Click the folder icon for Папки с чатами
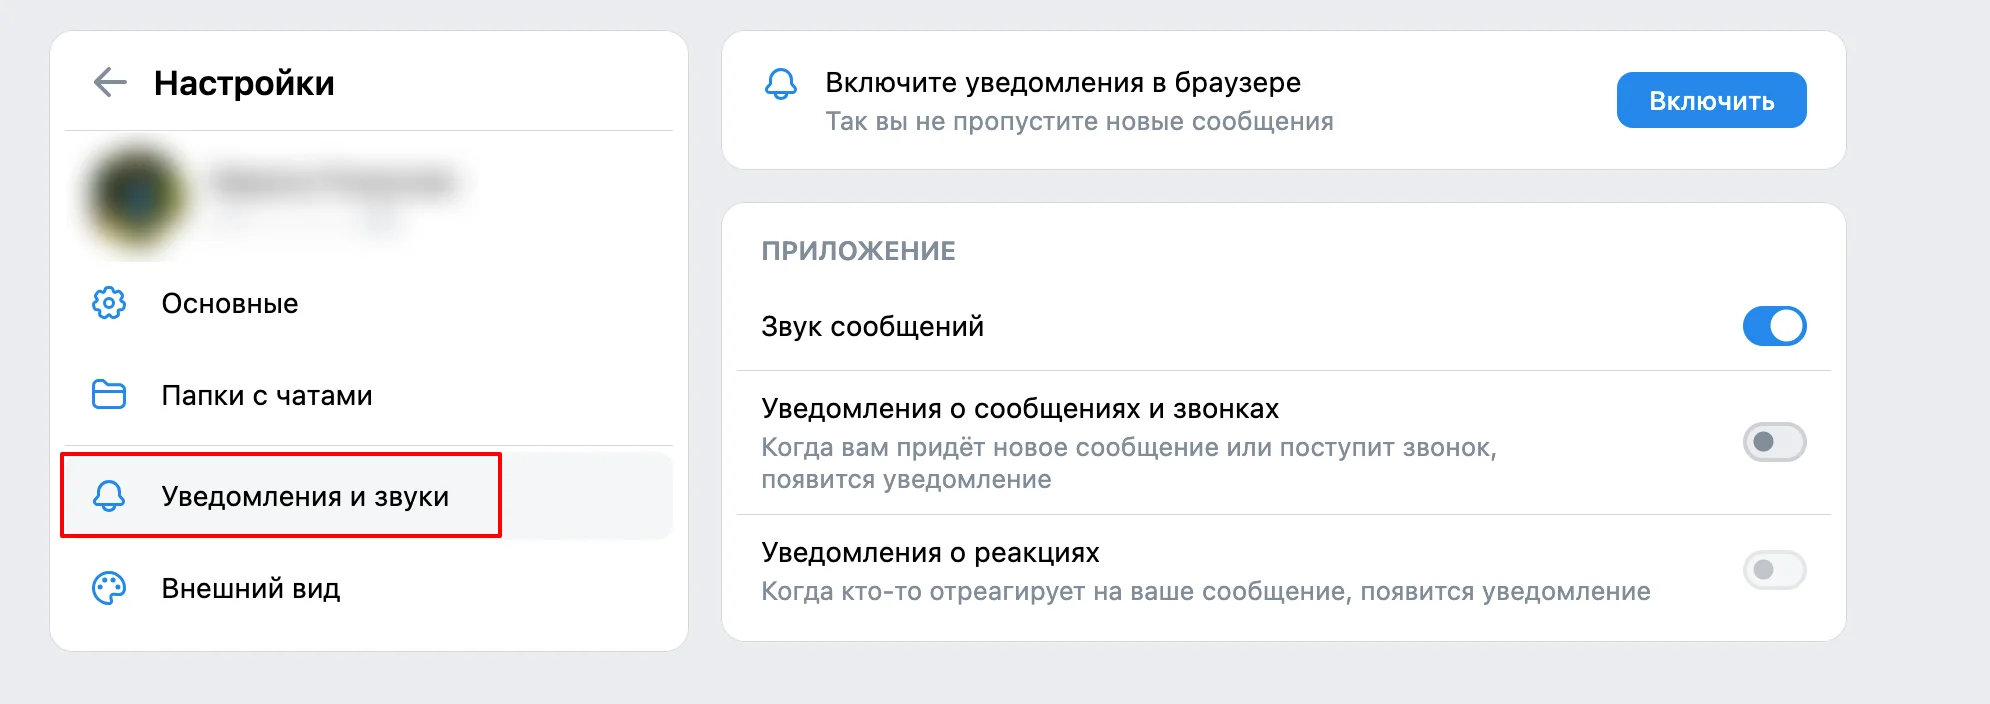 pyautogui.click(x=109, y=395)
